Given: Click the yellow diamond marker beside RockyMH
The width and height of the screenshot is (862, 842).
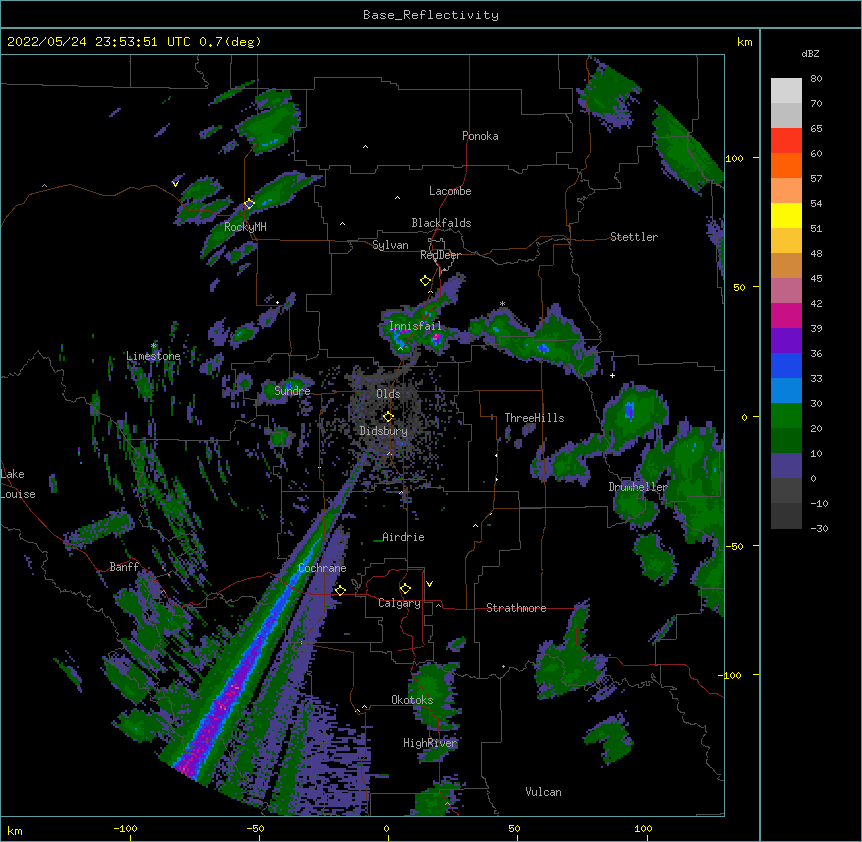Looking at the screenshot, I should (249, 204).
